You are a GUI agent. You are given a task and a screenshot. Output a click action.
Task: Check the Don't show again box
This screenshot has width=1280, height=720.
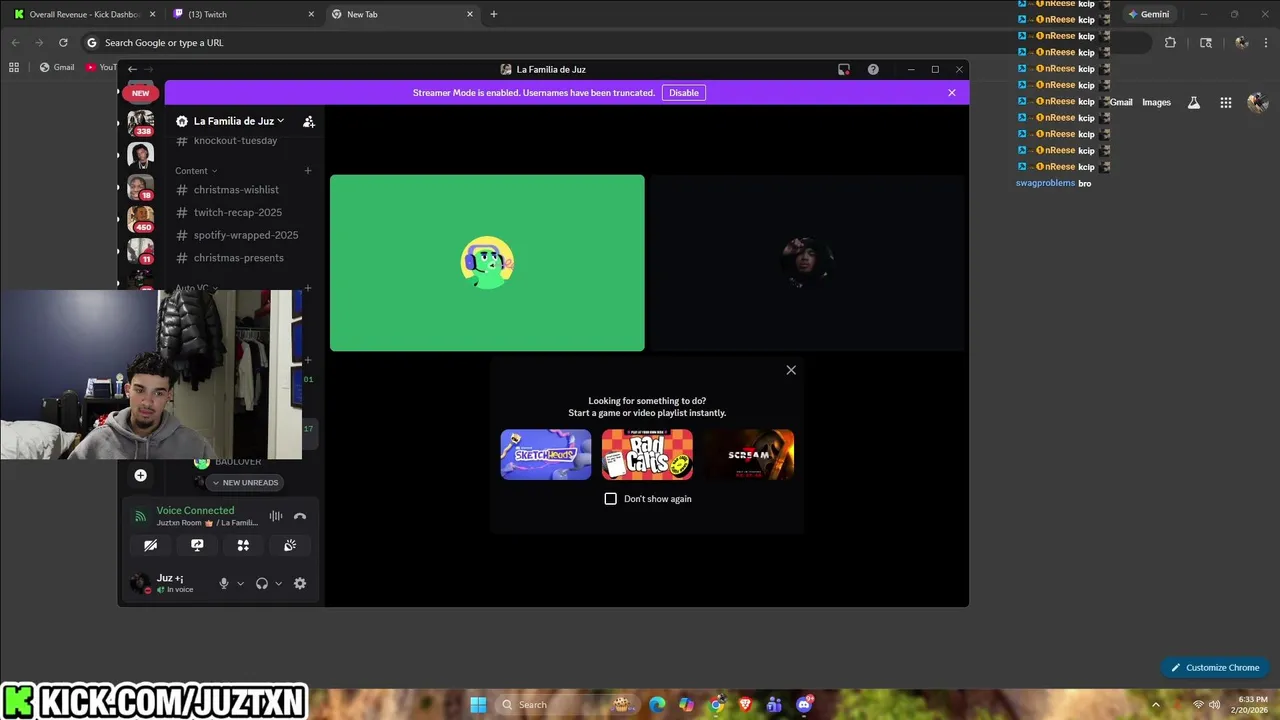[x=611, y=499]
